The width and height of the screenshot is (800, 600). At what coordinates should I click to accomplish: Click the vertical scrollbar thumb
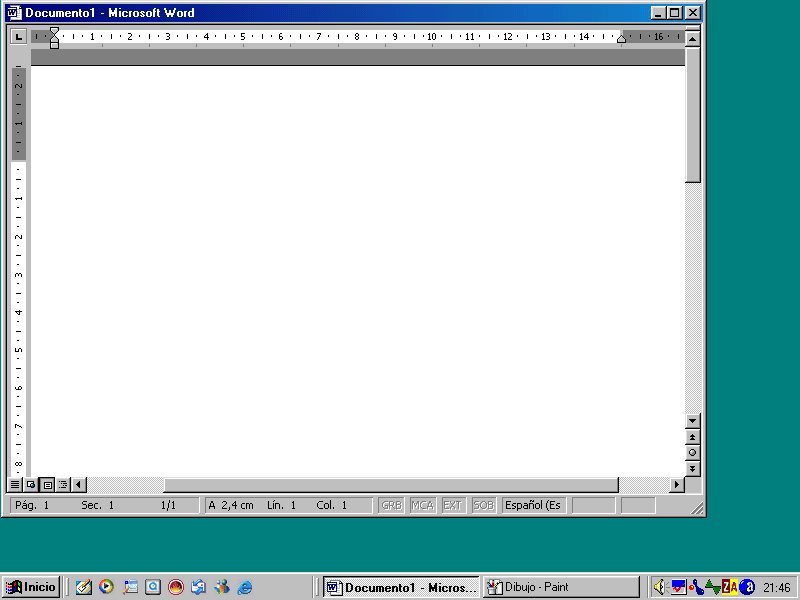coord(692,114)
